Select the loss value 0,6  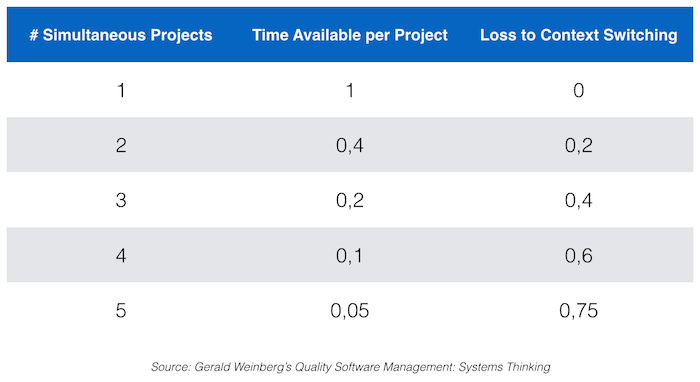(x=579, y=256)
